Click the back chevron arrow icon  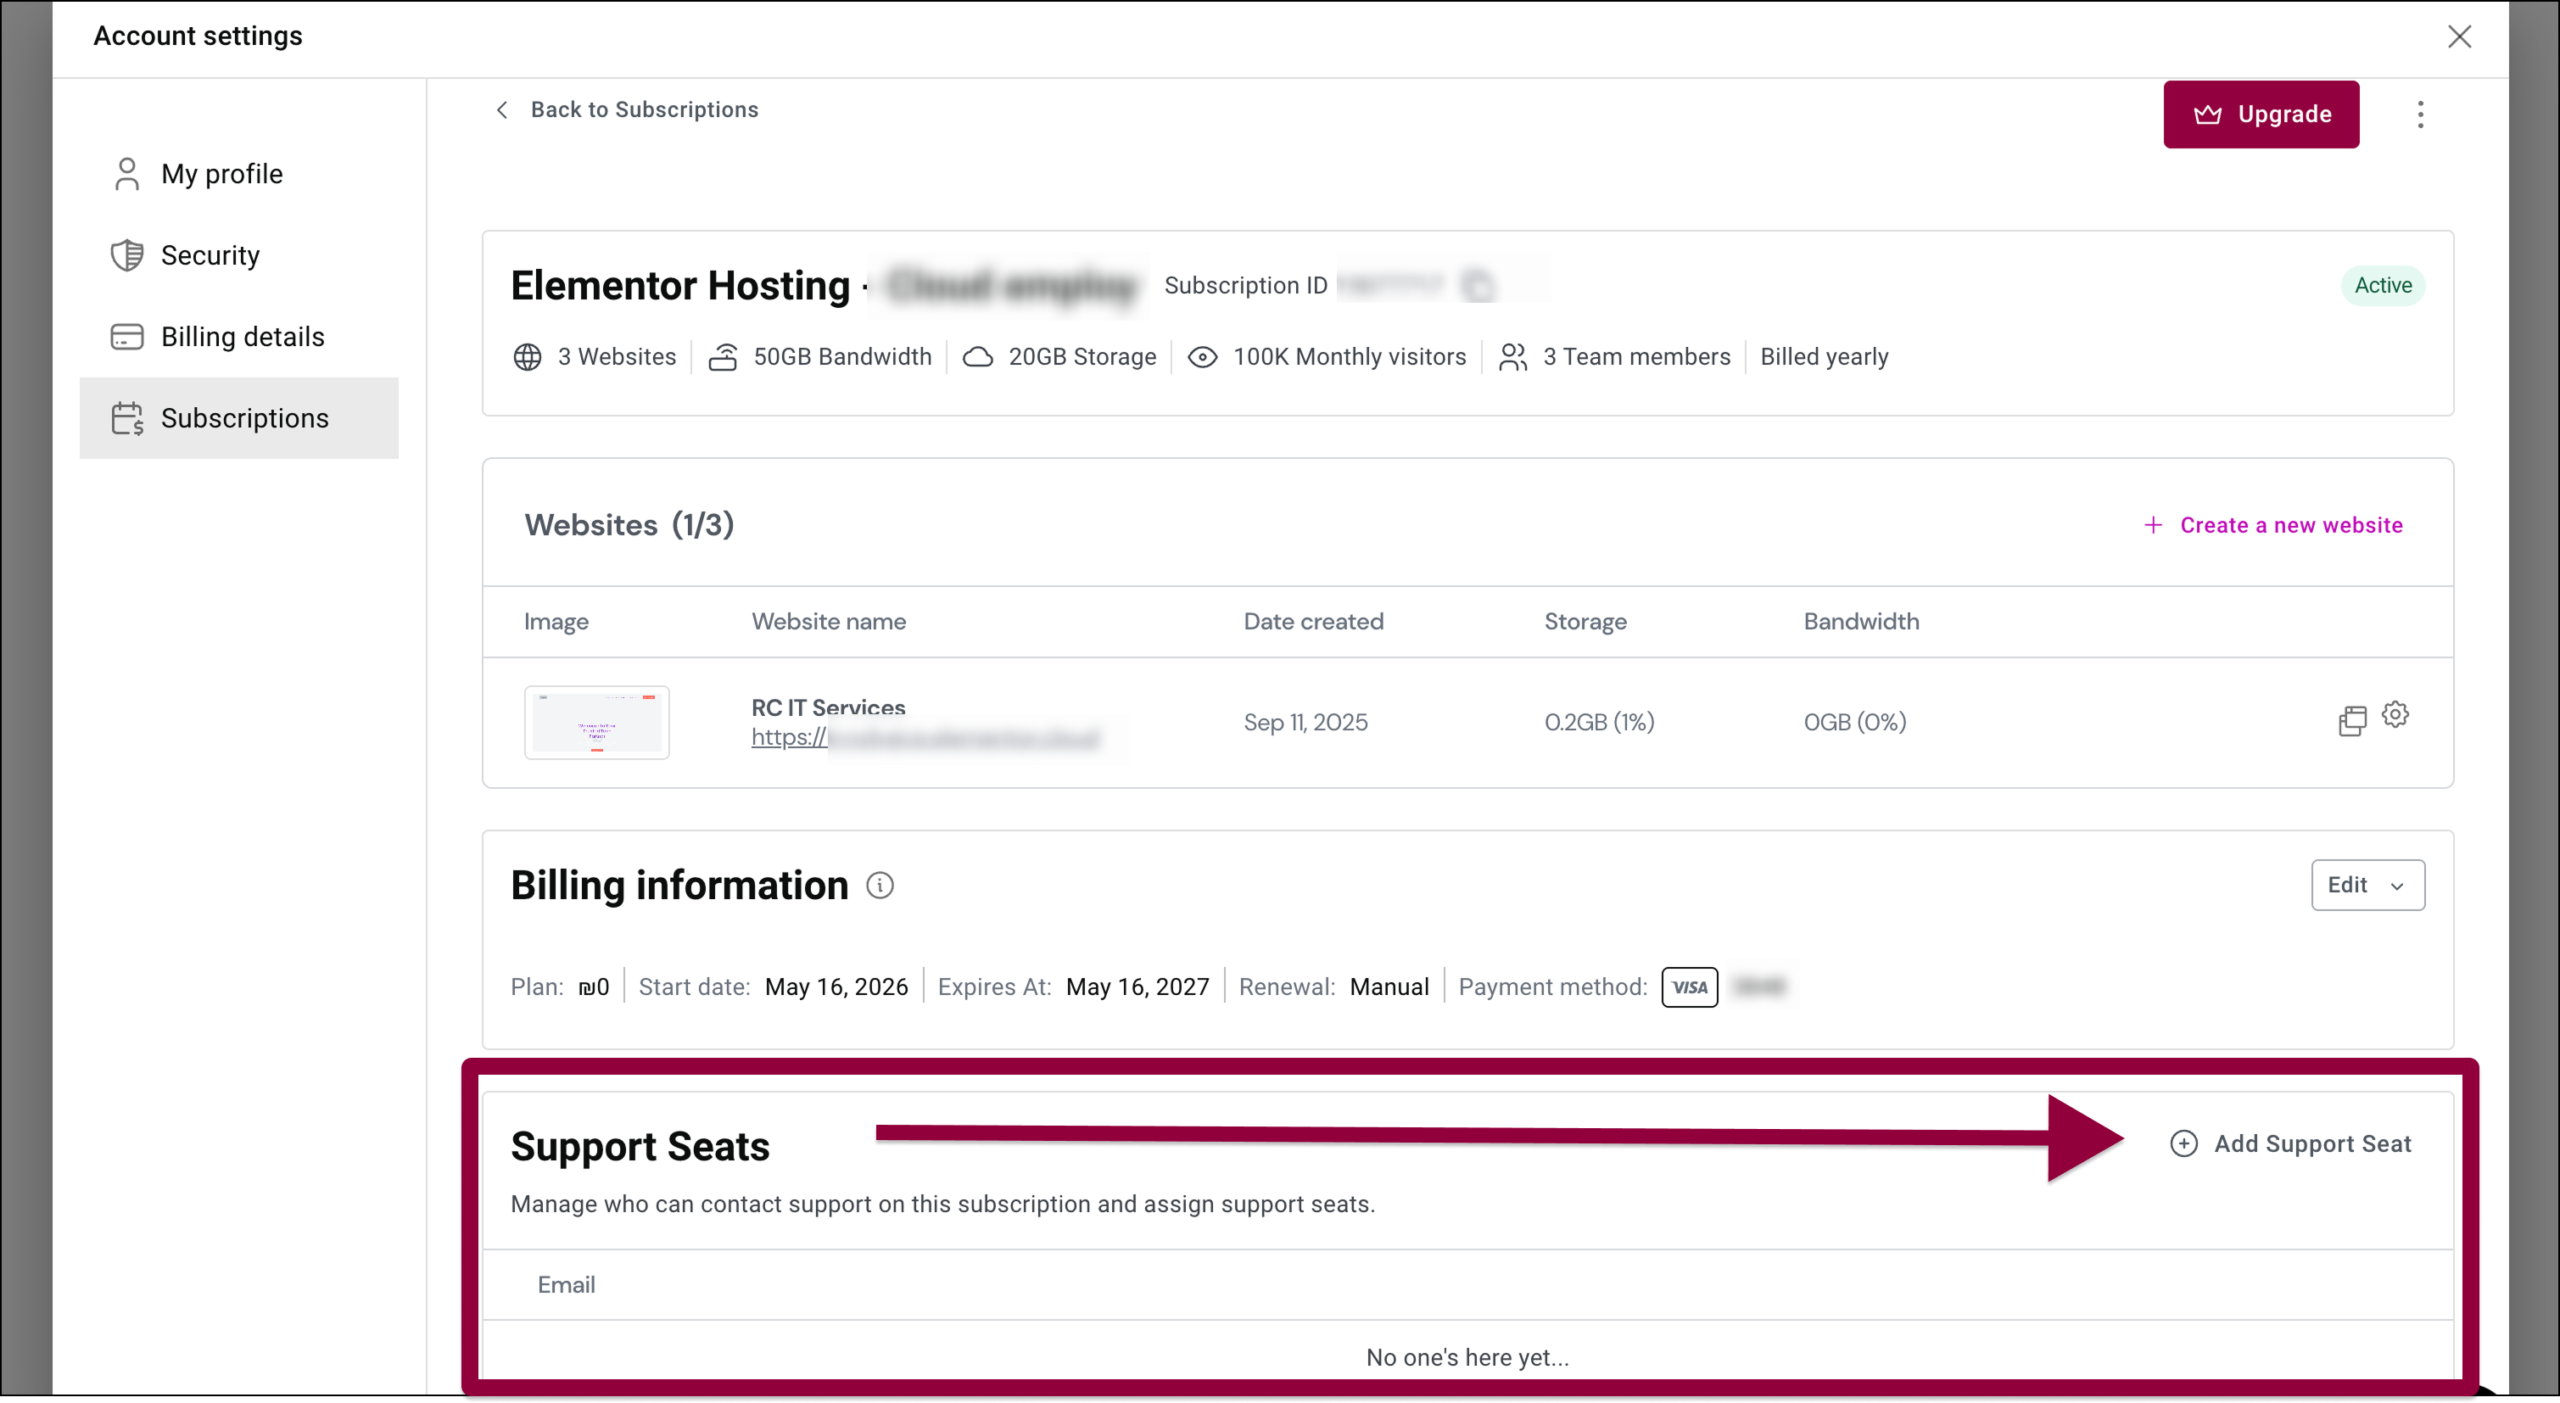[x=502, y=110]
